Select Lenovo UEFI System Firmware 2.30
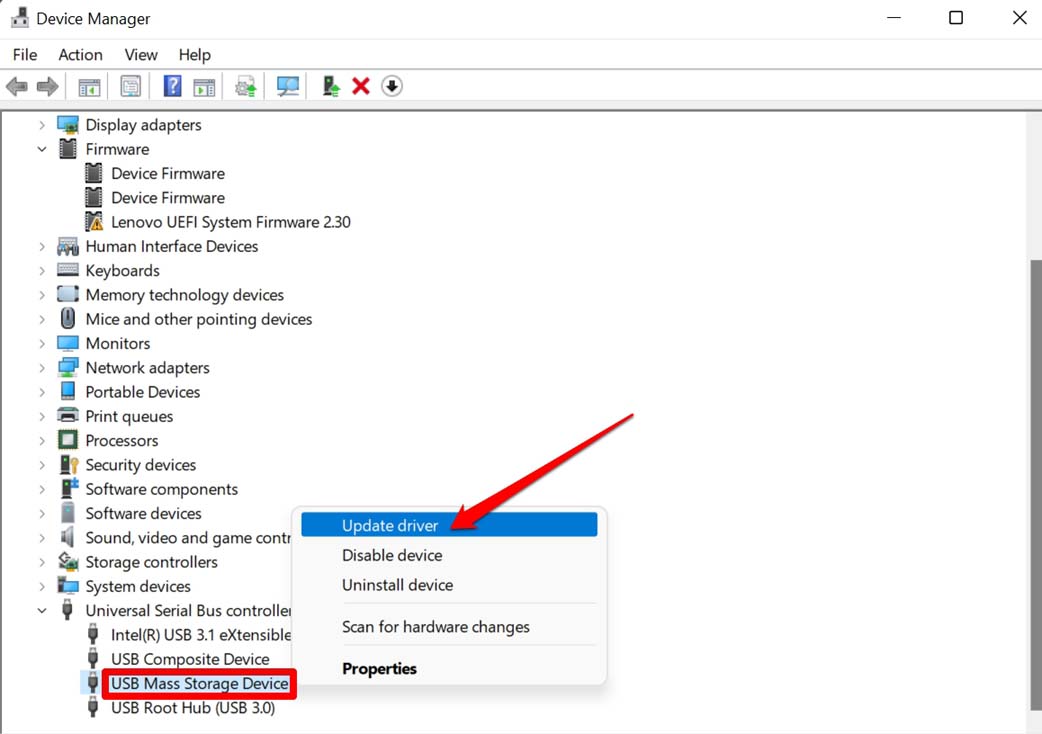 pyautogui.click(x=230, y=222)
